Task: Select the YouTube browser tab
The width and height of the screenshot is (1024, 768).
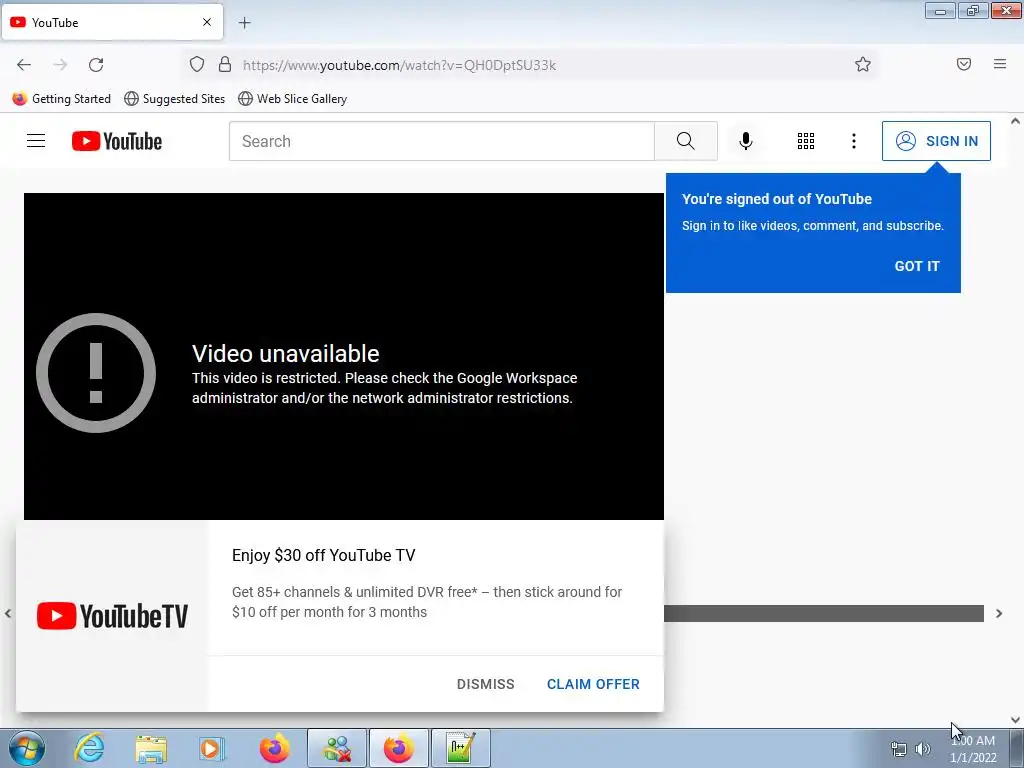Action: [113, 22]
